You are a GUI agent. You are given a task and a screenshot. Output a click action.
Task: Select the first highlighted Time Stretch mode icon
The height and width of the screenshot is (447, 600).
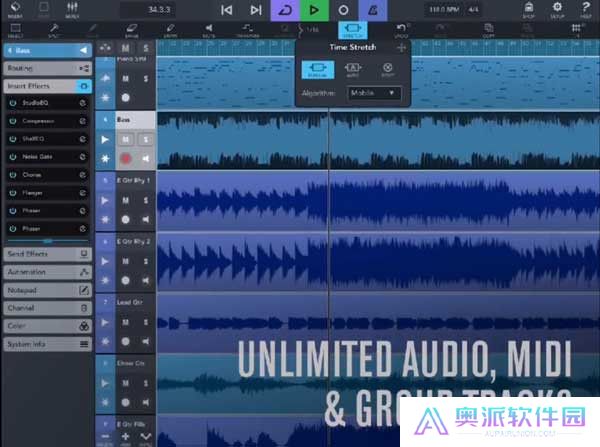click(318, 70)
